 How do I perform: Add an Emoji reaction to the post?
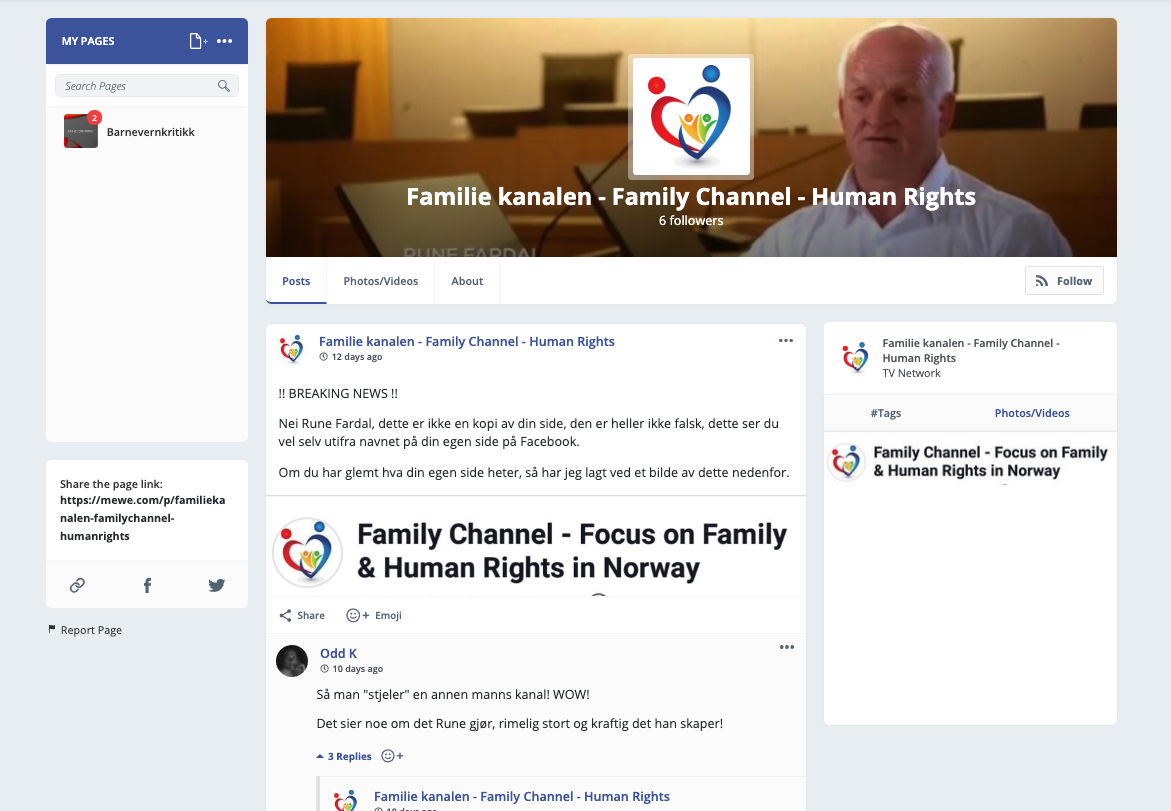374,615
